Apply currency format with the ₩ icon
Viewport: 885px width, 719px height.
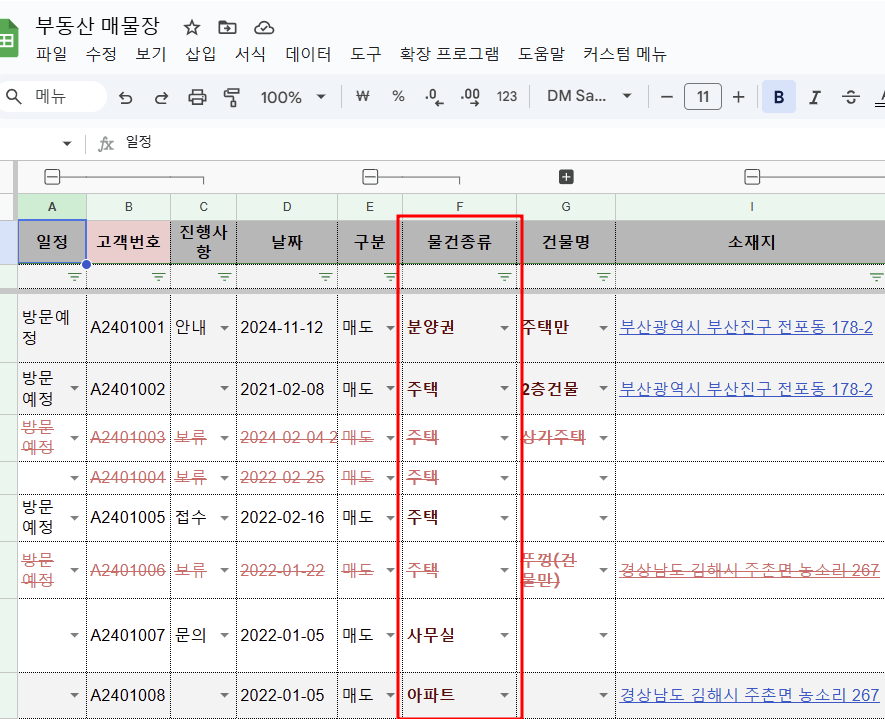(363, 98)
